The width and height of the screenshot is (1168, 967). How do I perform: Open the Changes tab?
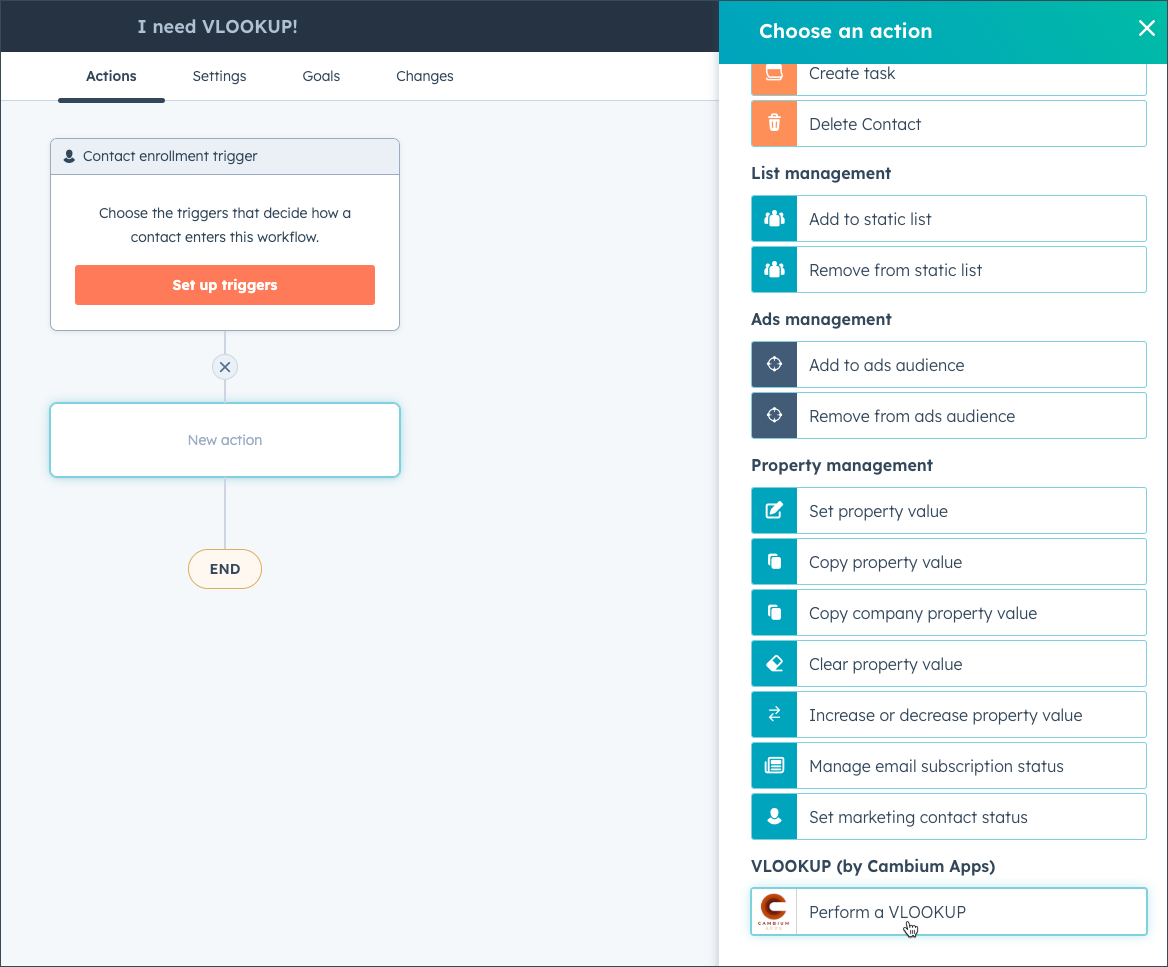[x=425, y=76]
